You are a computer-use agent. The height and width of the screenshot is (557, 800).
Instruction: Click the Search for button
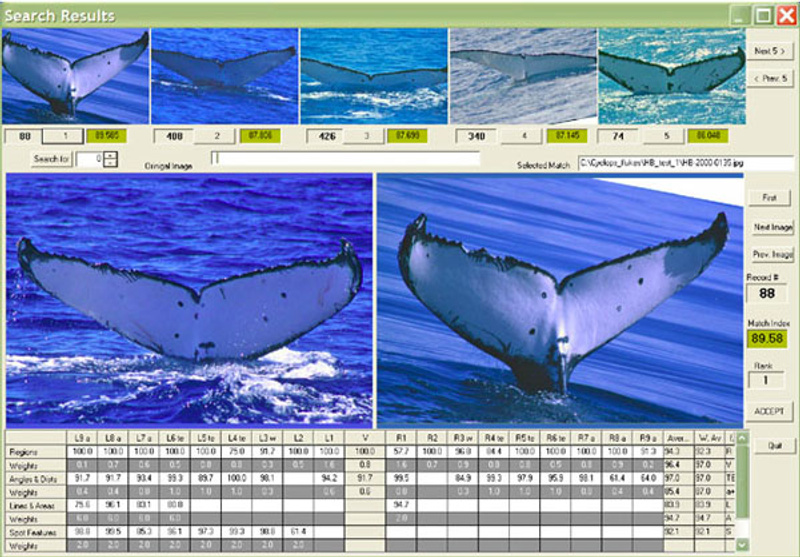pyautogui.click(x=52, y=159)
